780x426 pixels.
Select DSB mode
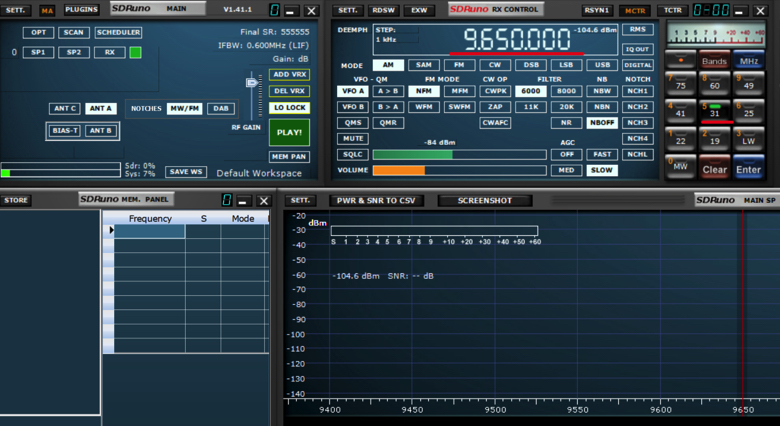[531, 65]
